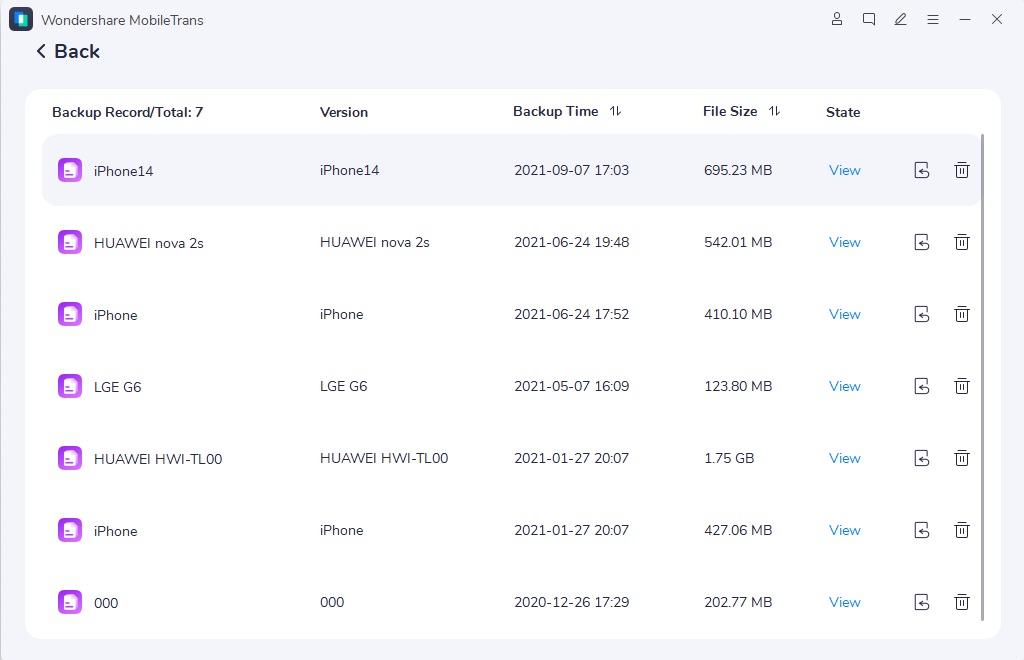Screen dimensions: 1024x660
Task: Click the 000 backup file icon
Action: (x=70, y=602)
